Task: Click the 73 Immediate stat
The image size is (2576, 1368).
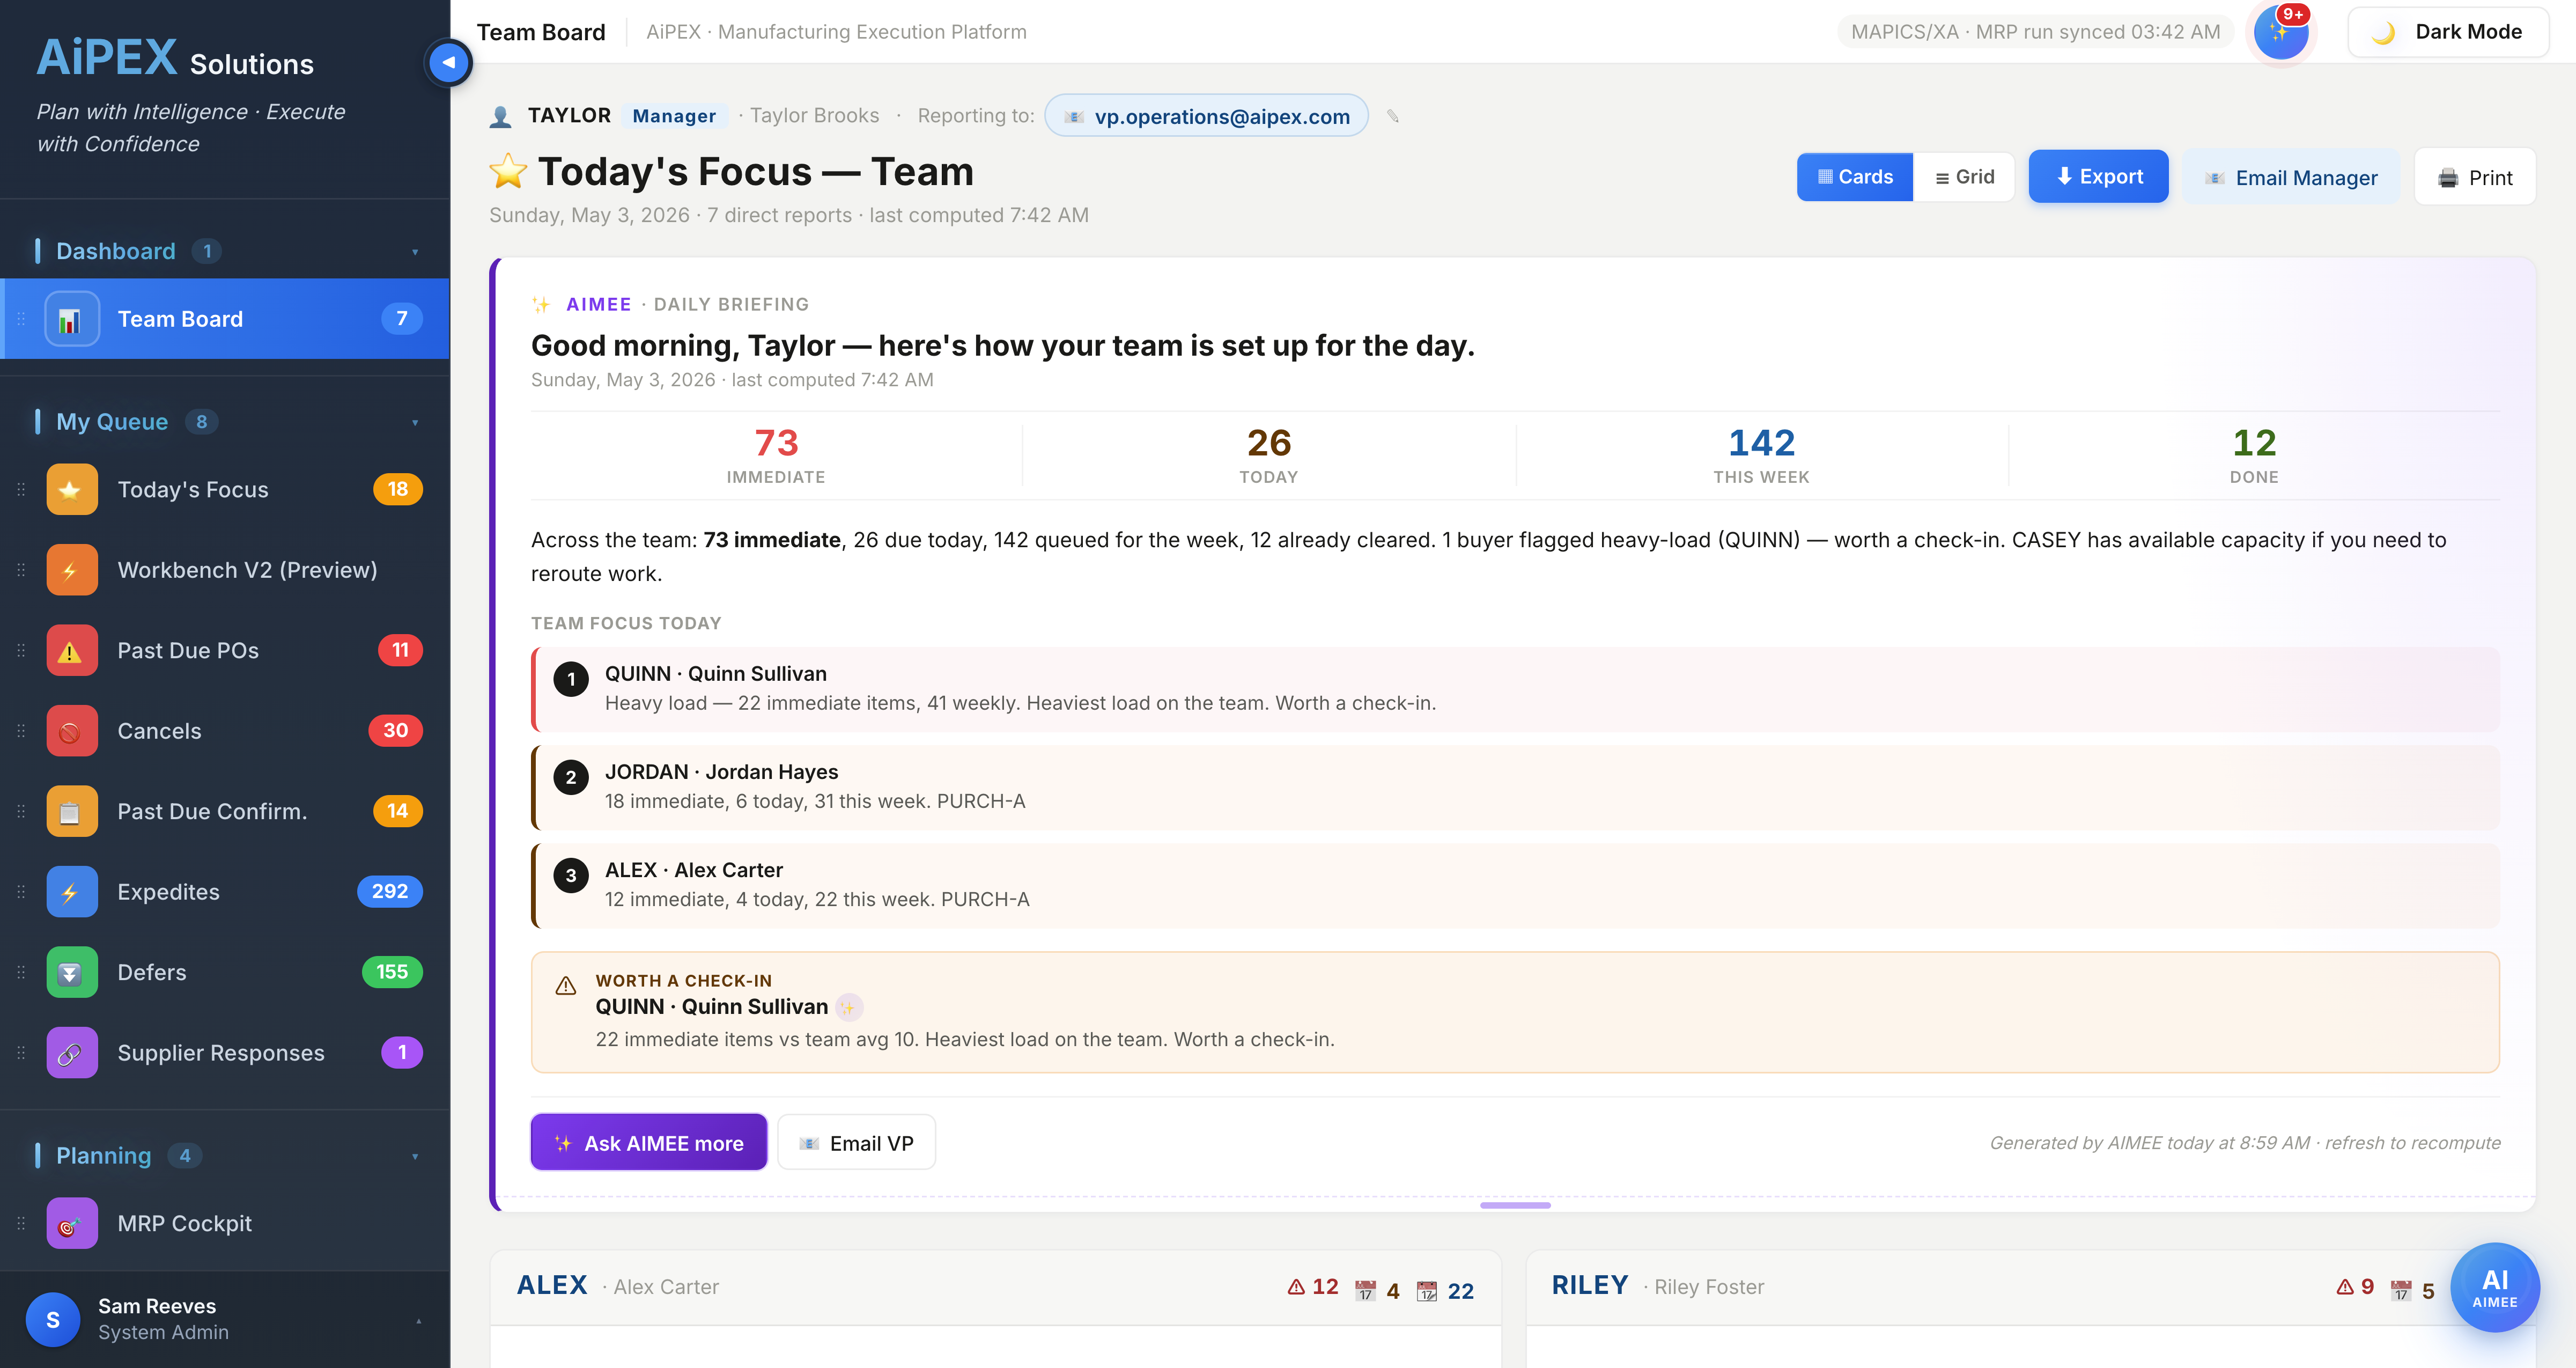Action: [x=776, y=456]
